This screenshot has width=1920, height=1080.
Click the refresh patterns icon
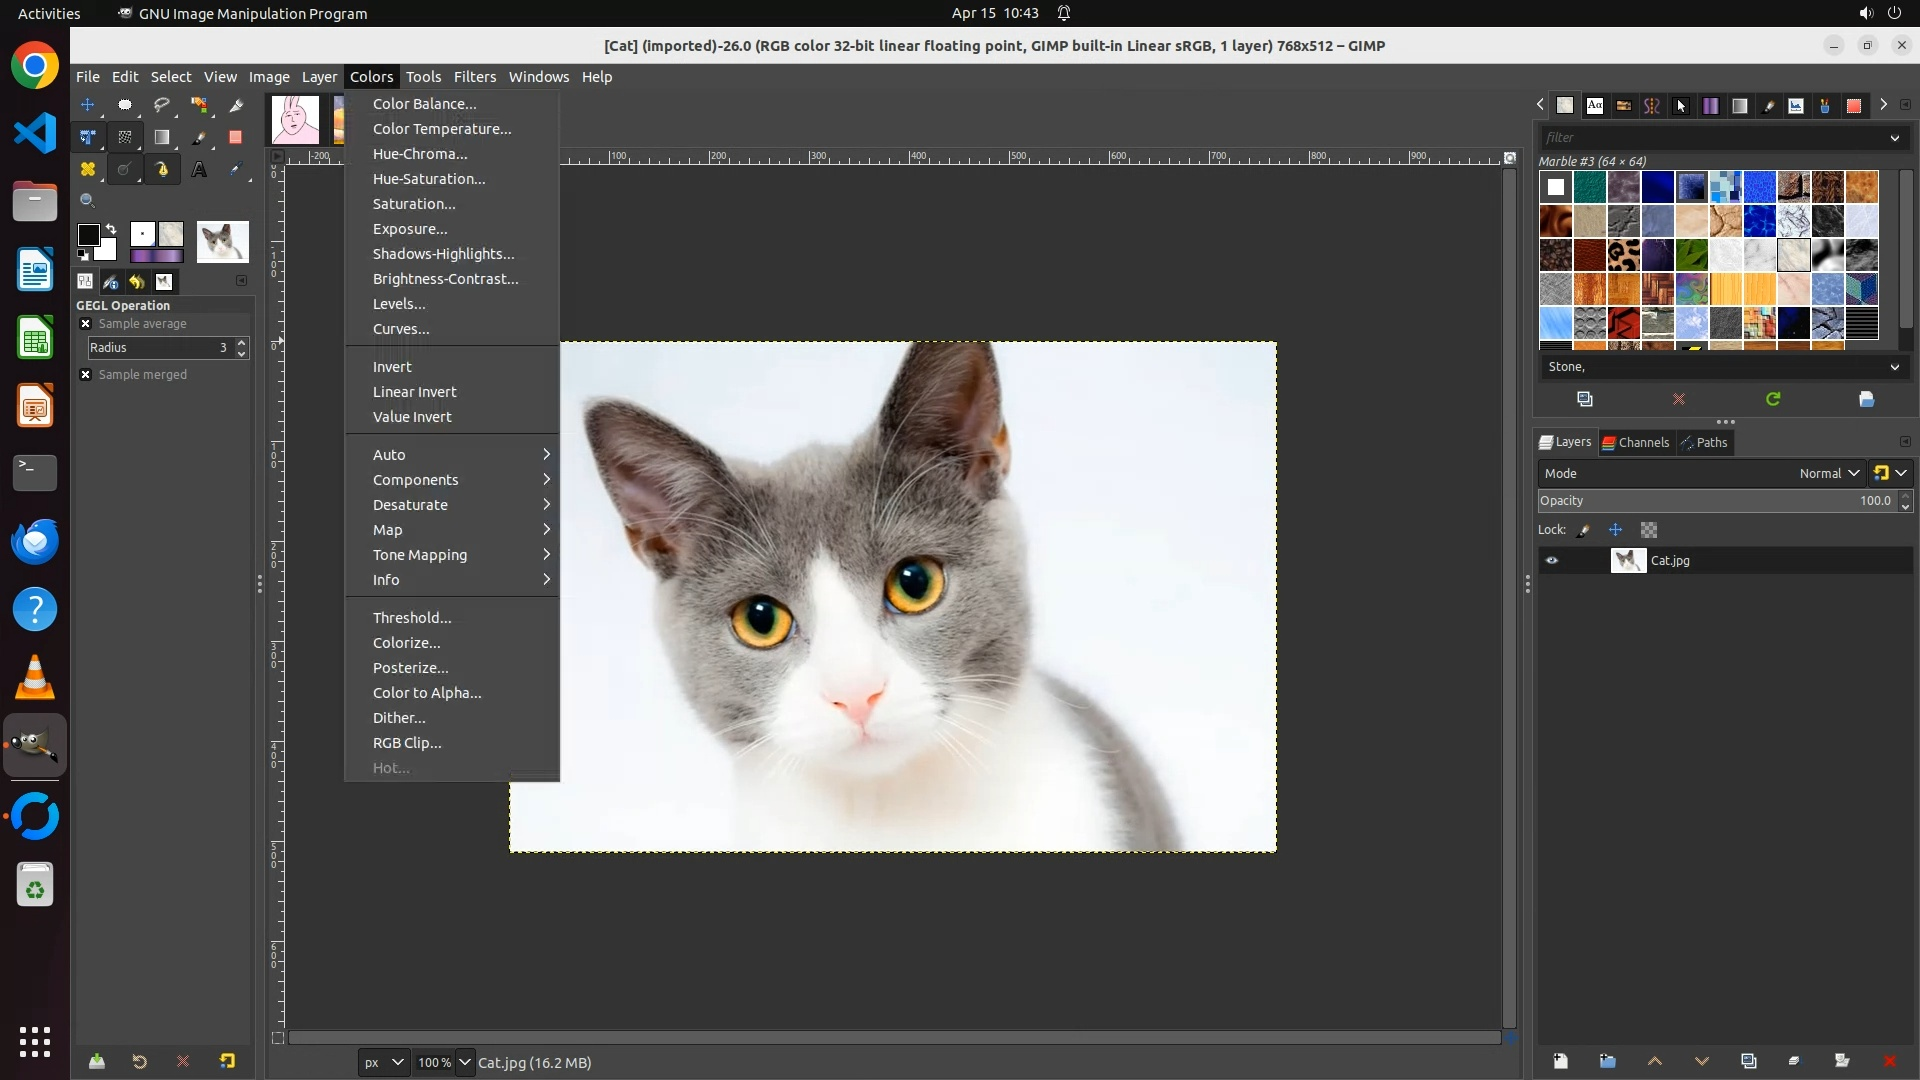coord(1773,399)
